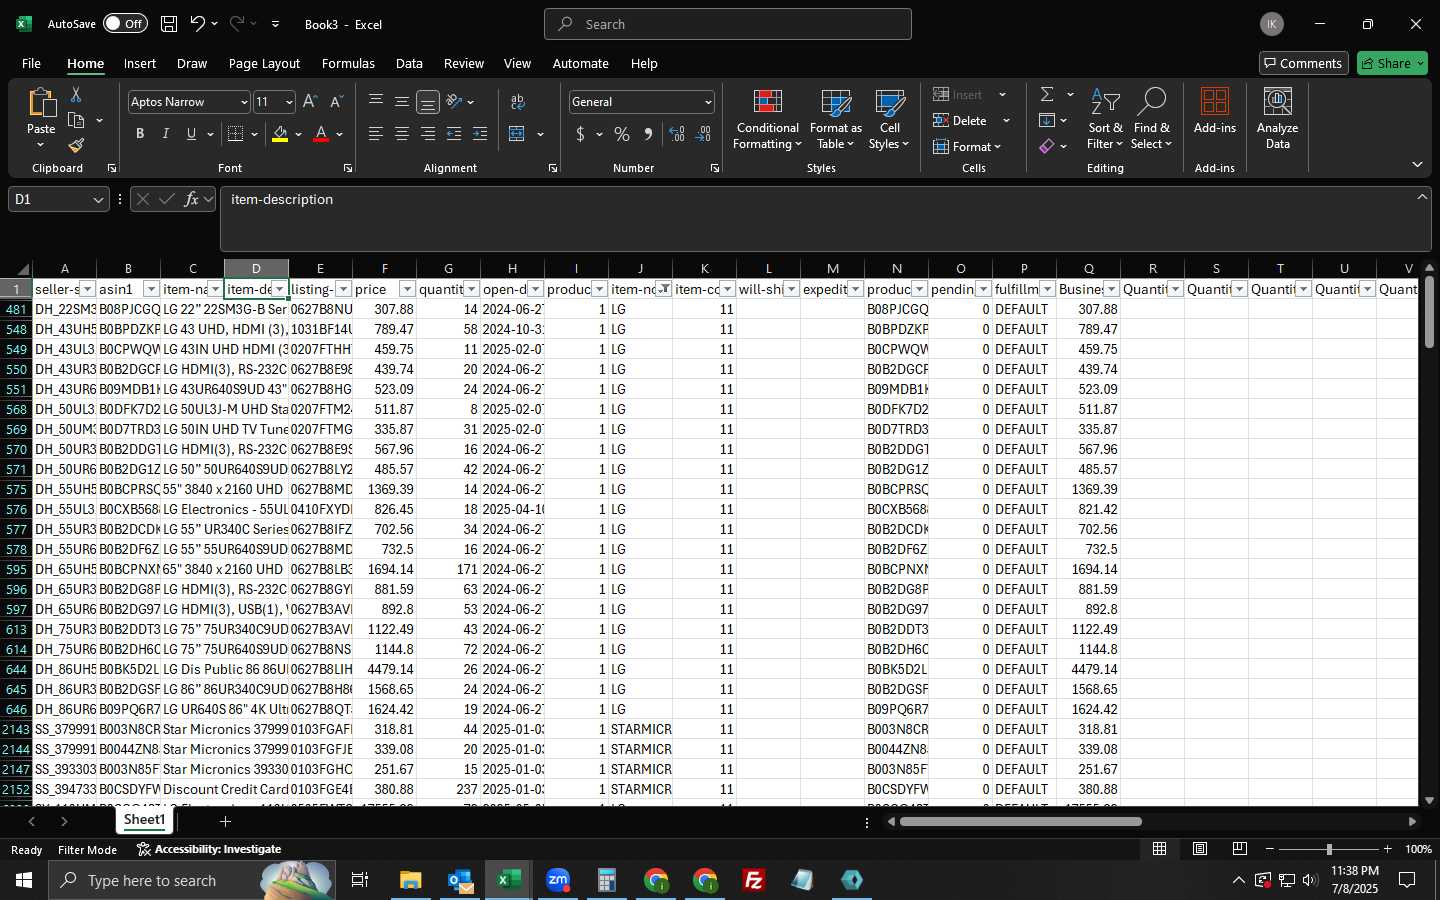
Task: Open the Name Box dropdown
Action: click(98, 200)
